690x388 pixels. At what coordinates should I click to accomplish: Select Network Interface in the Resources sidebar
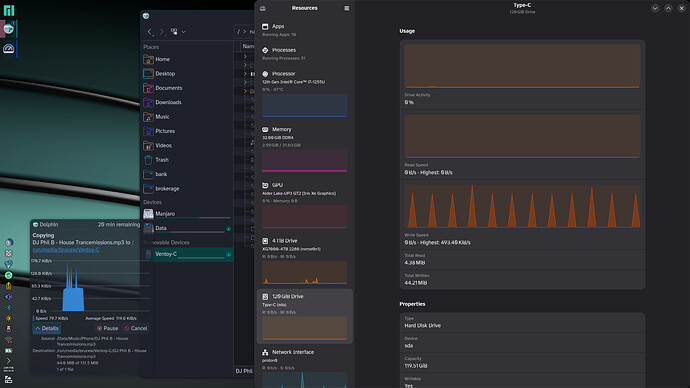click(305, 368)
